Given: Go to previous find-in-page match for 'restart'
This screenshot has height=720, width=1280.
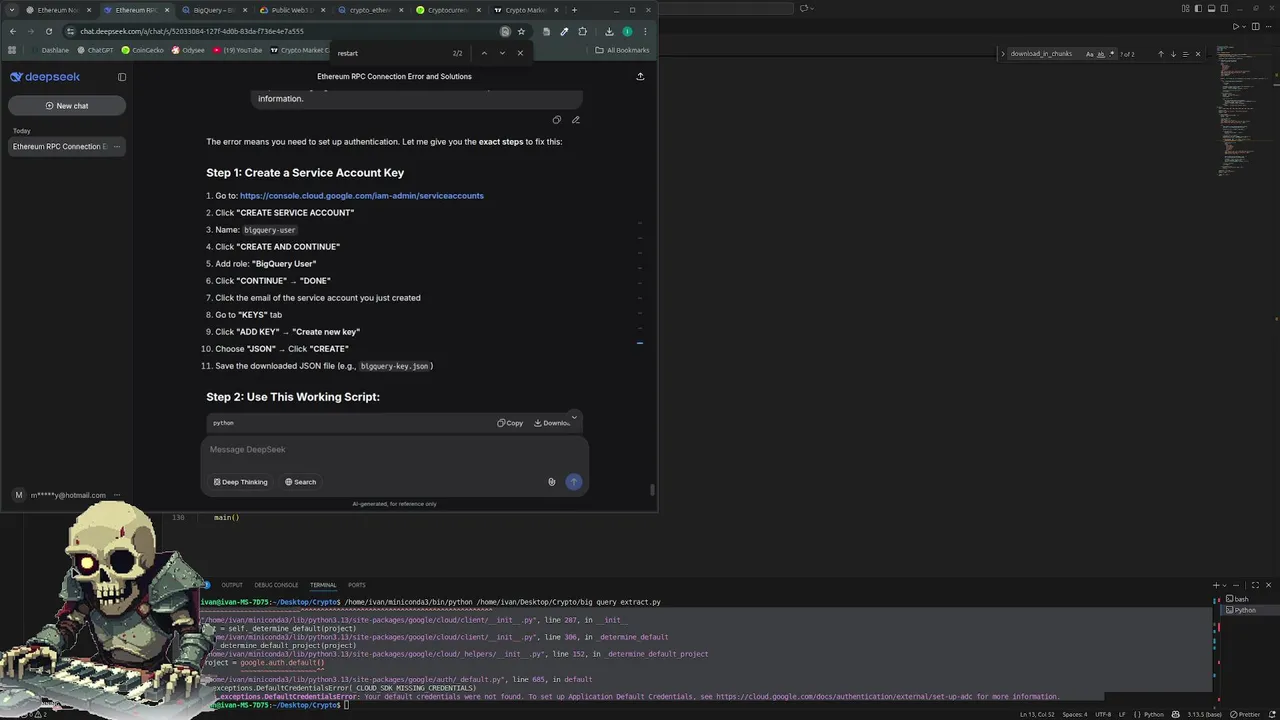Looking at the screenshot, I should coord(484,53).
